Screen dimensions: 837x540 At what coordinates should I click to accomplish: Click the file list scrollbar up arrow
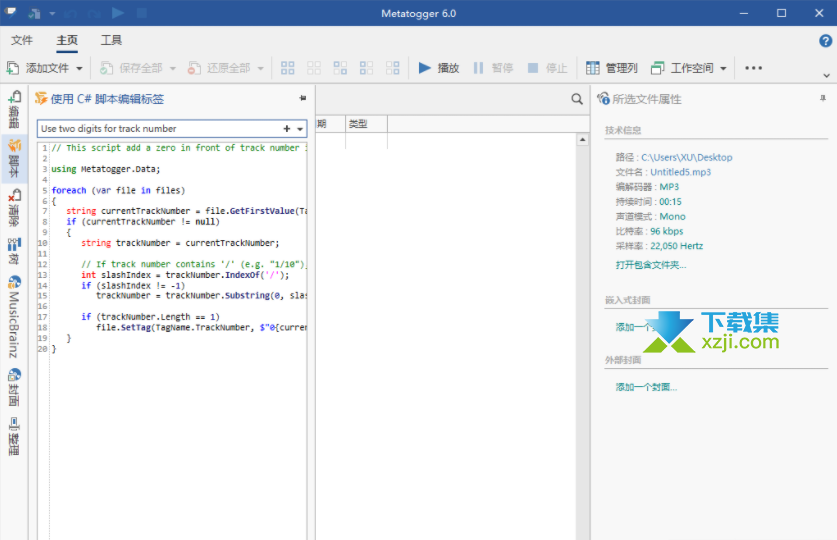[x=582, y=140]
